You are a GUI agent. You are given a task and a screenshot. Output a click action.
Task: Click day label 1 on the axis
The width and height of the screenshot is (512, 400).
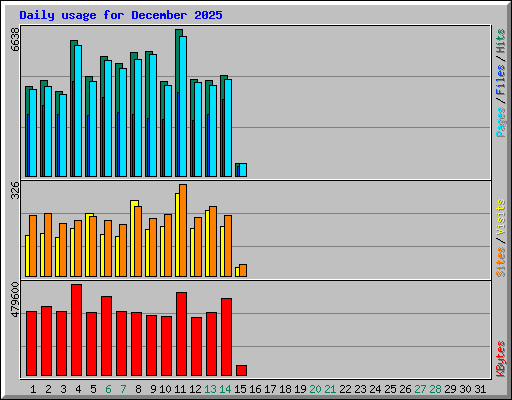(33, 389)
